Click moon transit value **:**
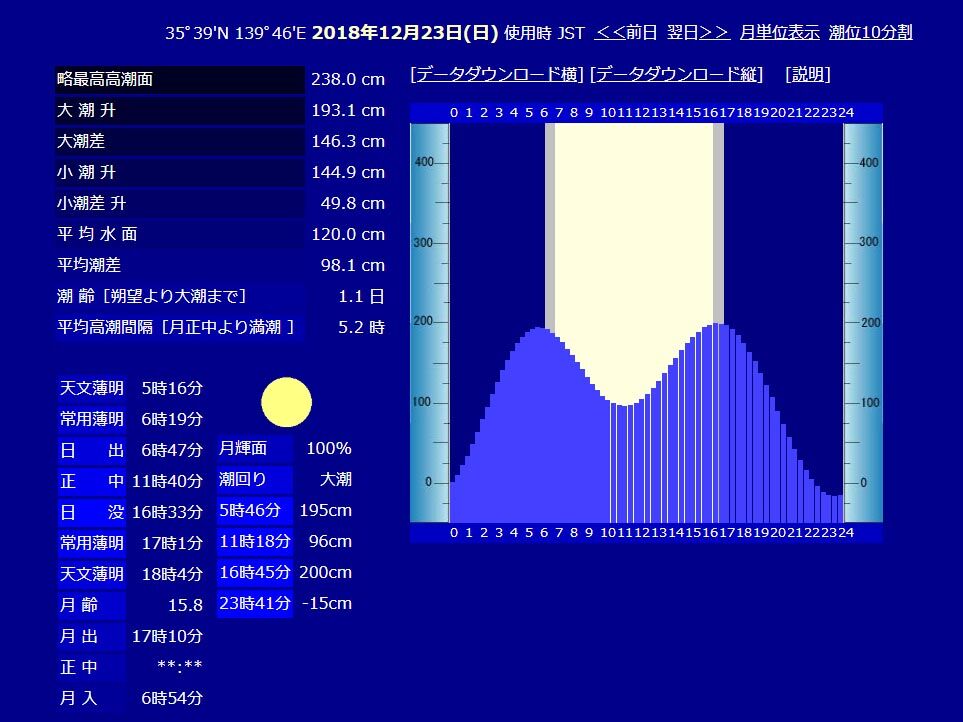The image size is (963, 722). [x=180, y=666]
